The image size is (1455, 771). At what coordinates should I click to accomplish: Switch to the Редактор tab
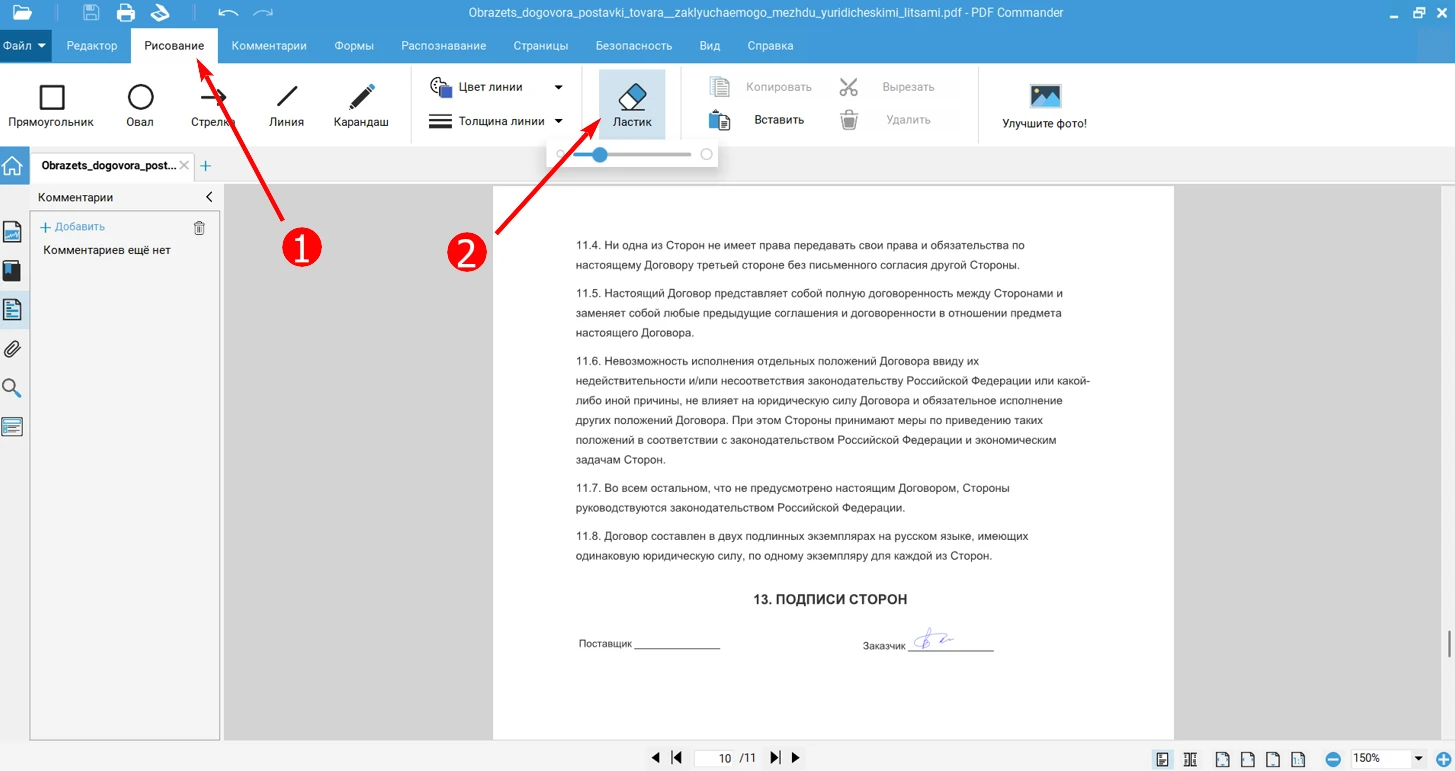pos(92,46)
